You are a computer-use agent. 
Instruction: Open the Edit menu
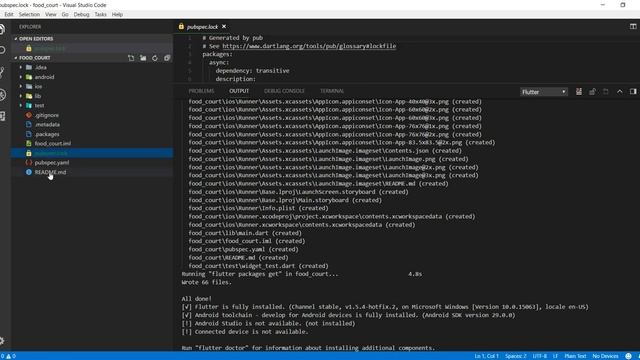point(9,14)
